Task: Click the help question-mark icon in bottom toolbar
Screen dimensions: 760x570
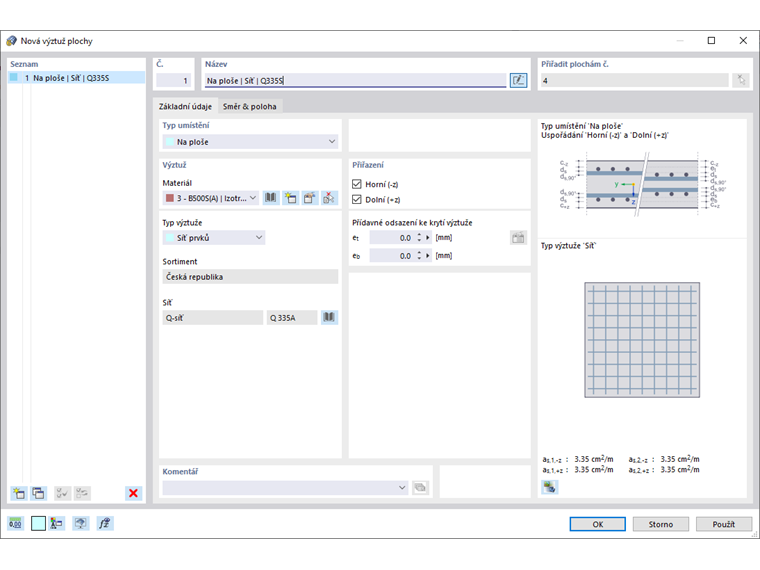Action: click(x=80, y=523)
